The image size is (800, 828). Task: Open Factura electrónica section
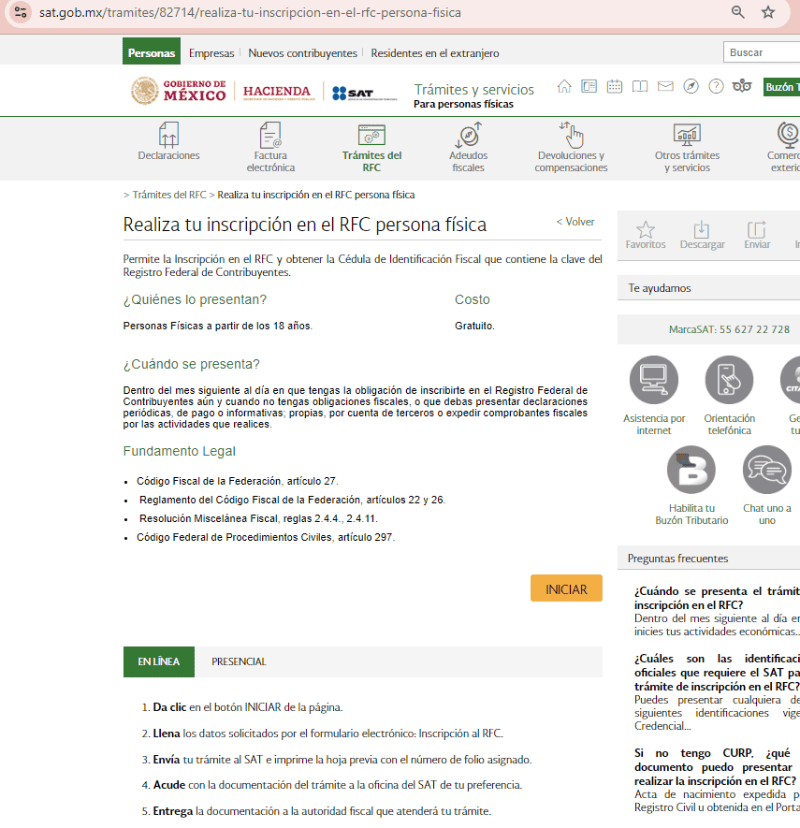270,147
